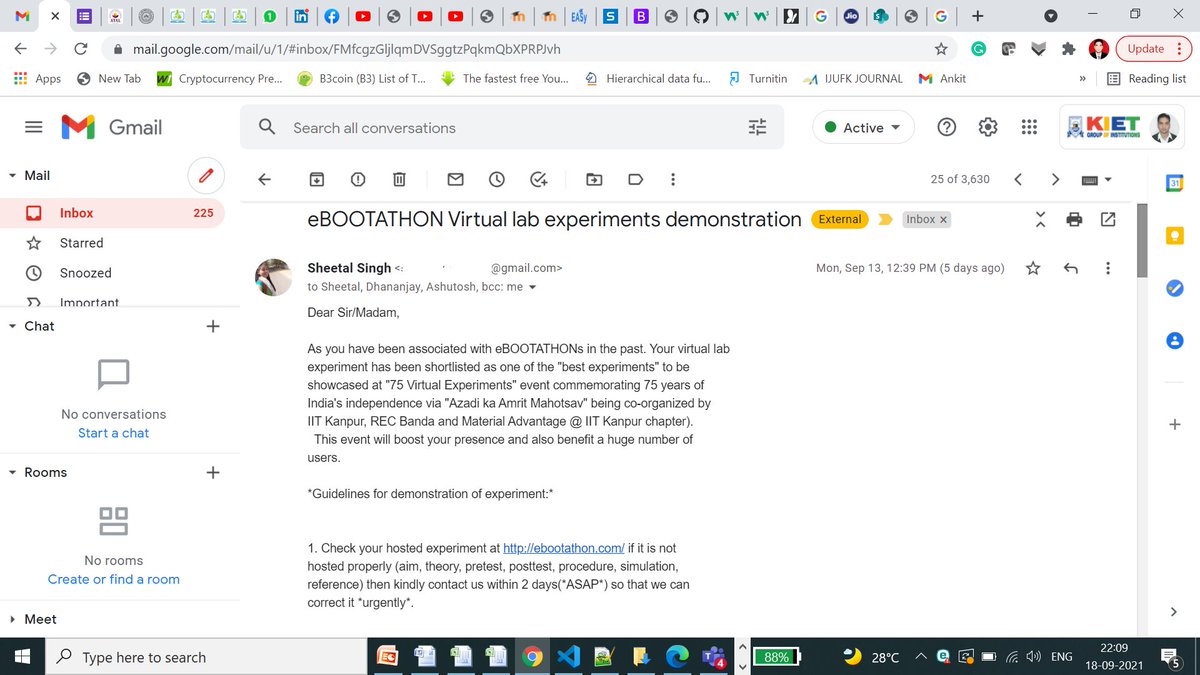The height and width of the screenshot is (675, 1200).
Task: Open the input tools keyboard dropdown
Action: point(1097,179)
